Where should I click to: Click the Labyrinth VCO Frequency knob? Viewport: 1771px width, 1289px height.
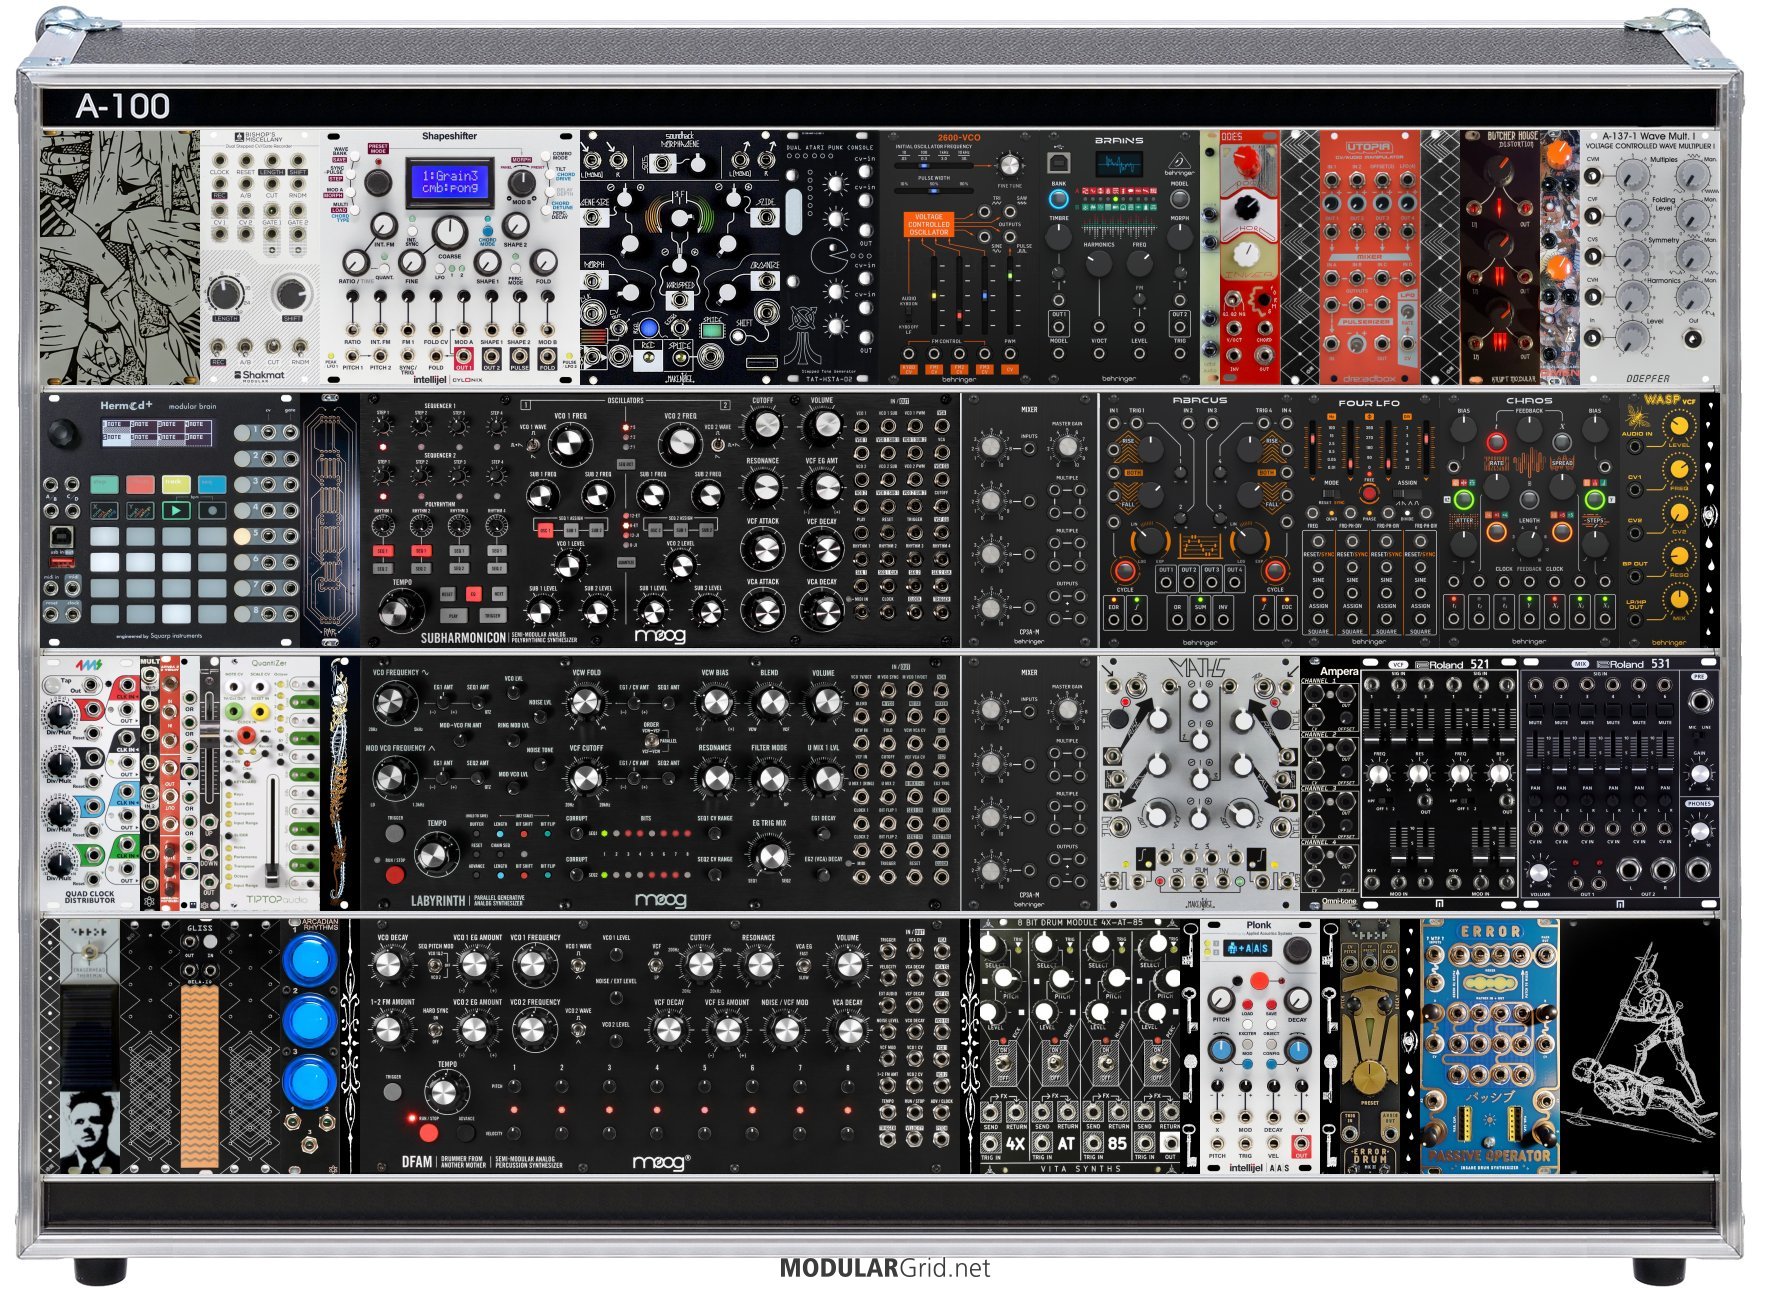[394, 702]
